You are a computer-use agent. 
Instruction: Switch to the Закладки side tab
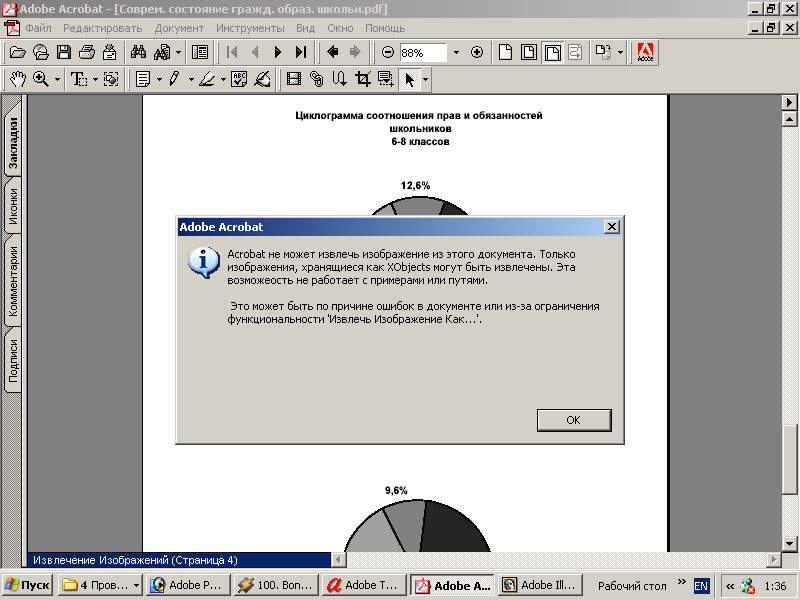click(13, 139)
